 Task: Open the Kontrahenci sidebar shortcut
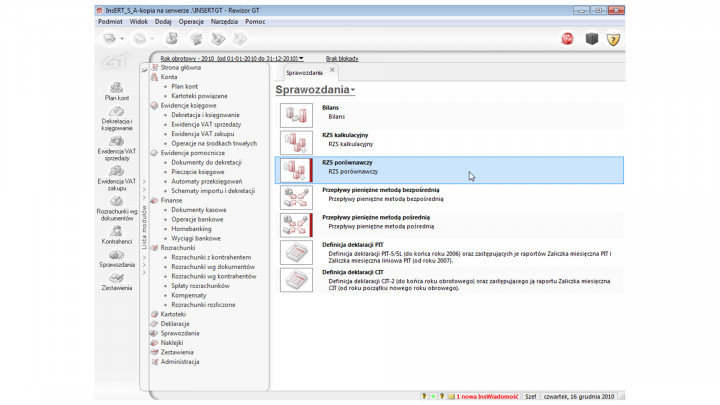point(117,235)
